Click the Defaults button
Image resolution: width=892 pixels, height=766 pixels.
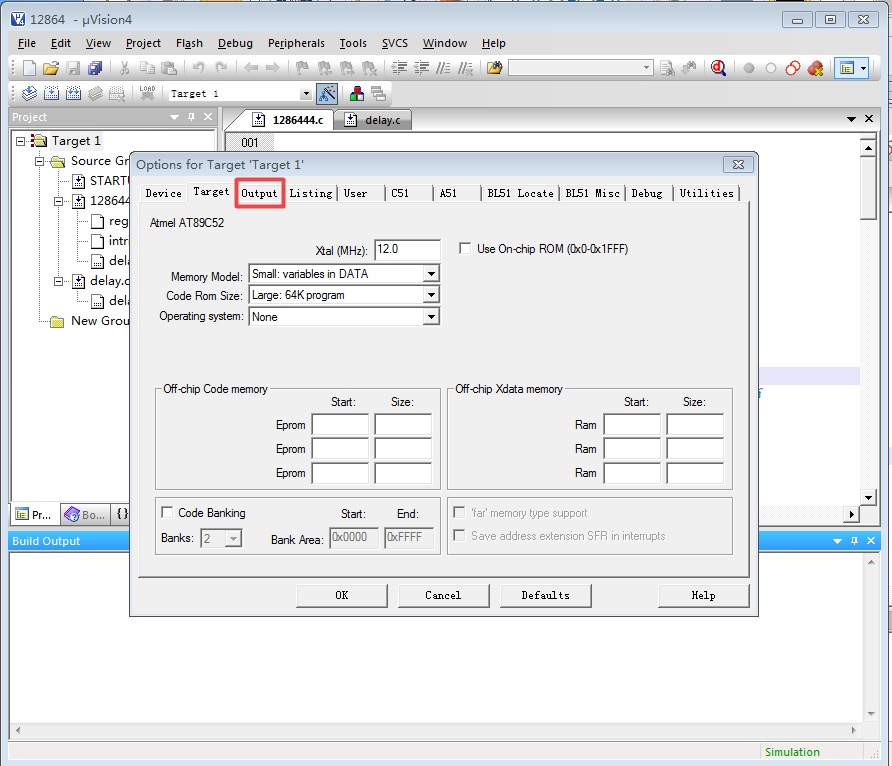point(545,595)
